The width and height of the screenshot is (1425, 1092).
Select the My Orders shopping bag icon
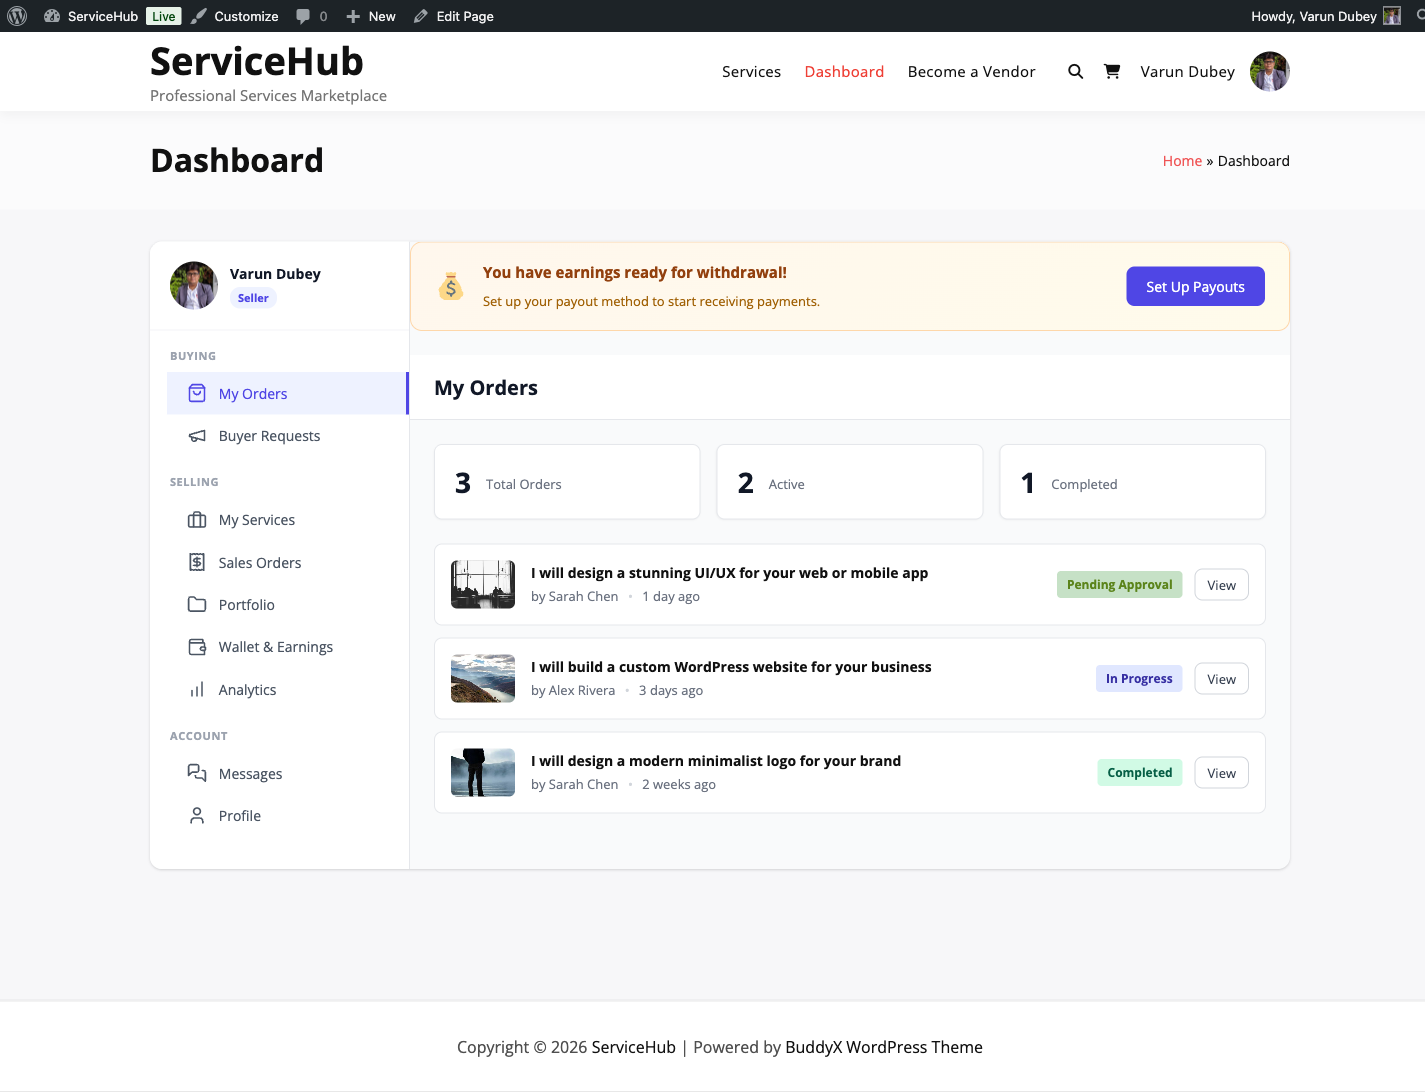pos(197,393)
